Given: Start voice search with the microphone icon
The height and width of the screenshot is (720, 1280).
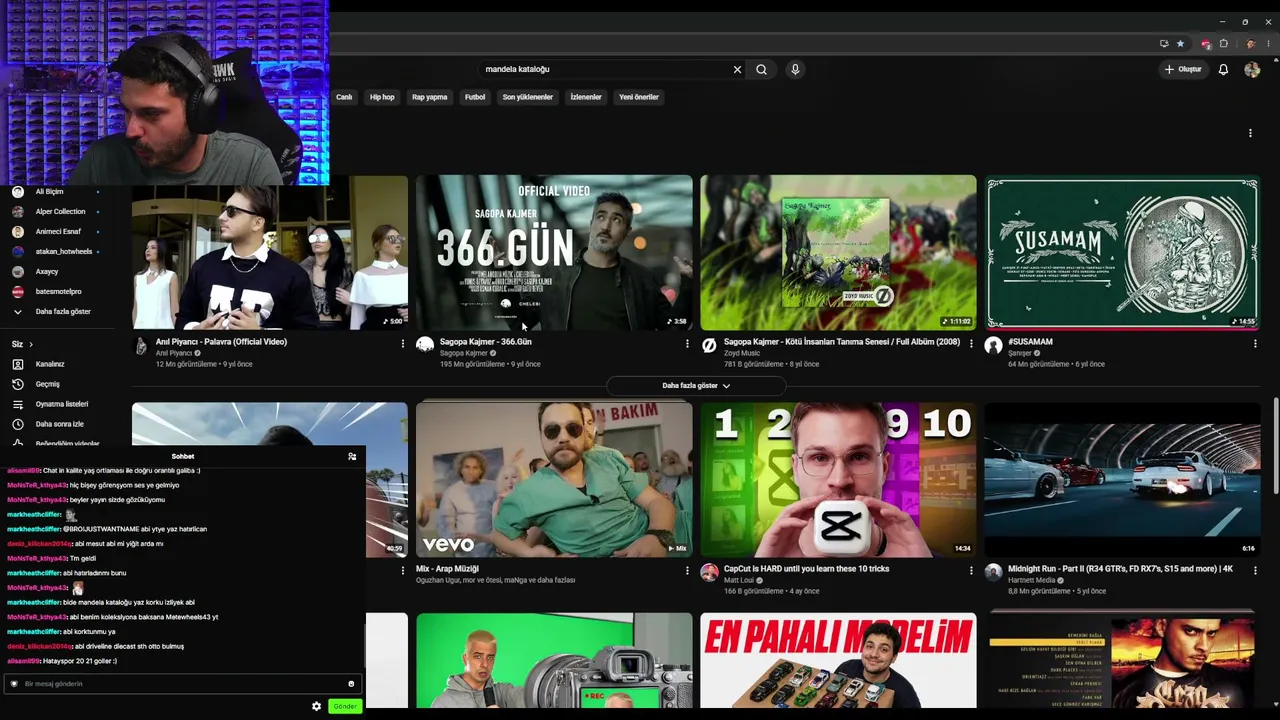Looking at the screenshot, I should (795, 70).
